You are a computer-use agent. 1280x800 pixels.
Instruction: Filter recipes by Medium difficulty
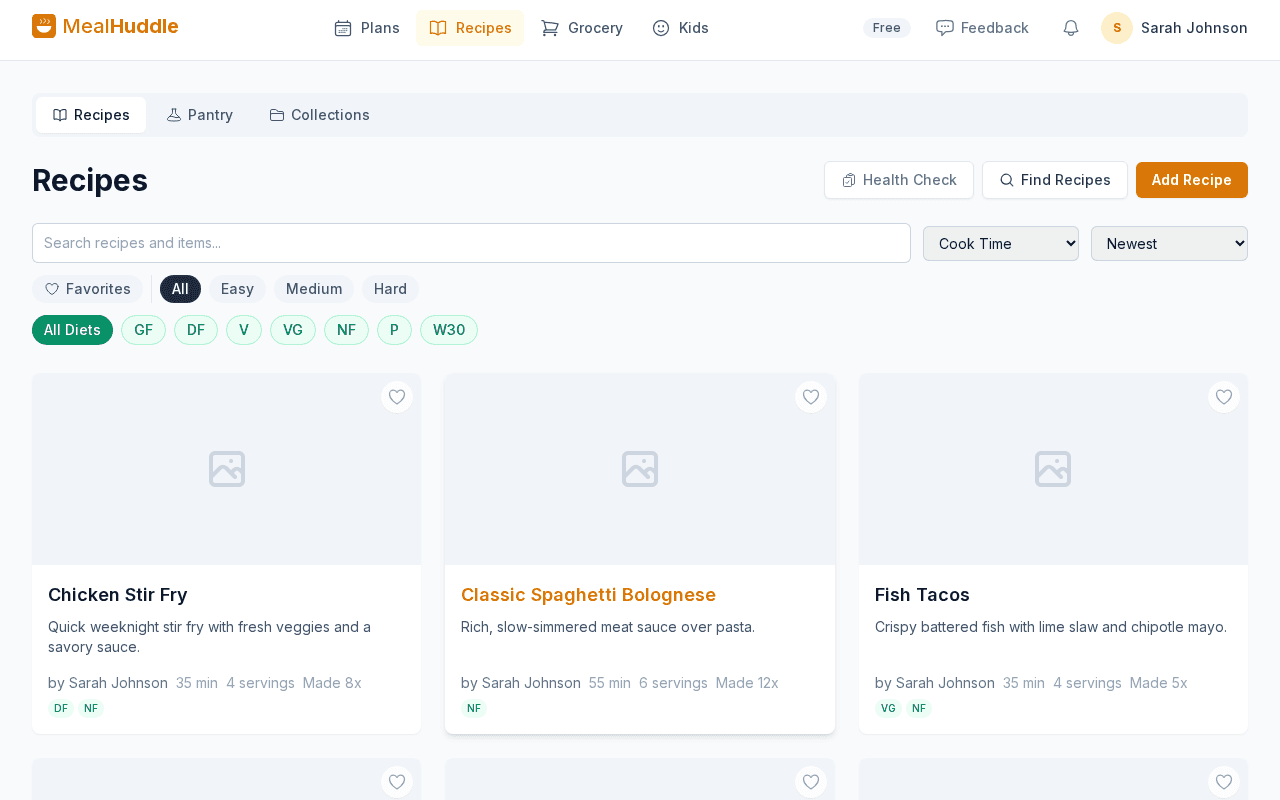coord(314,289)
